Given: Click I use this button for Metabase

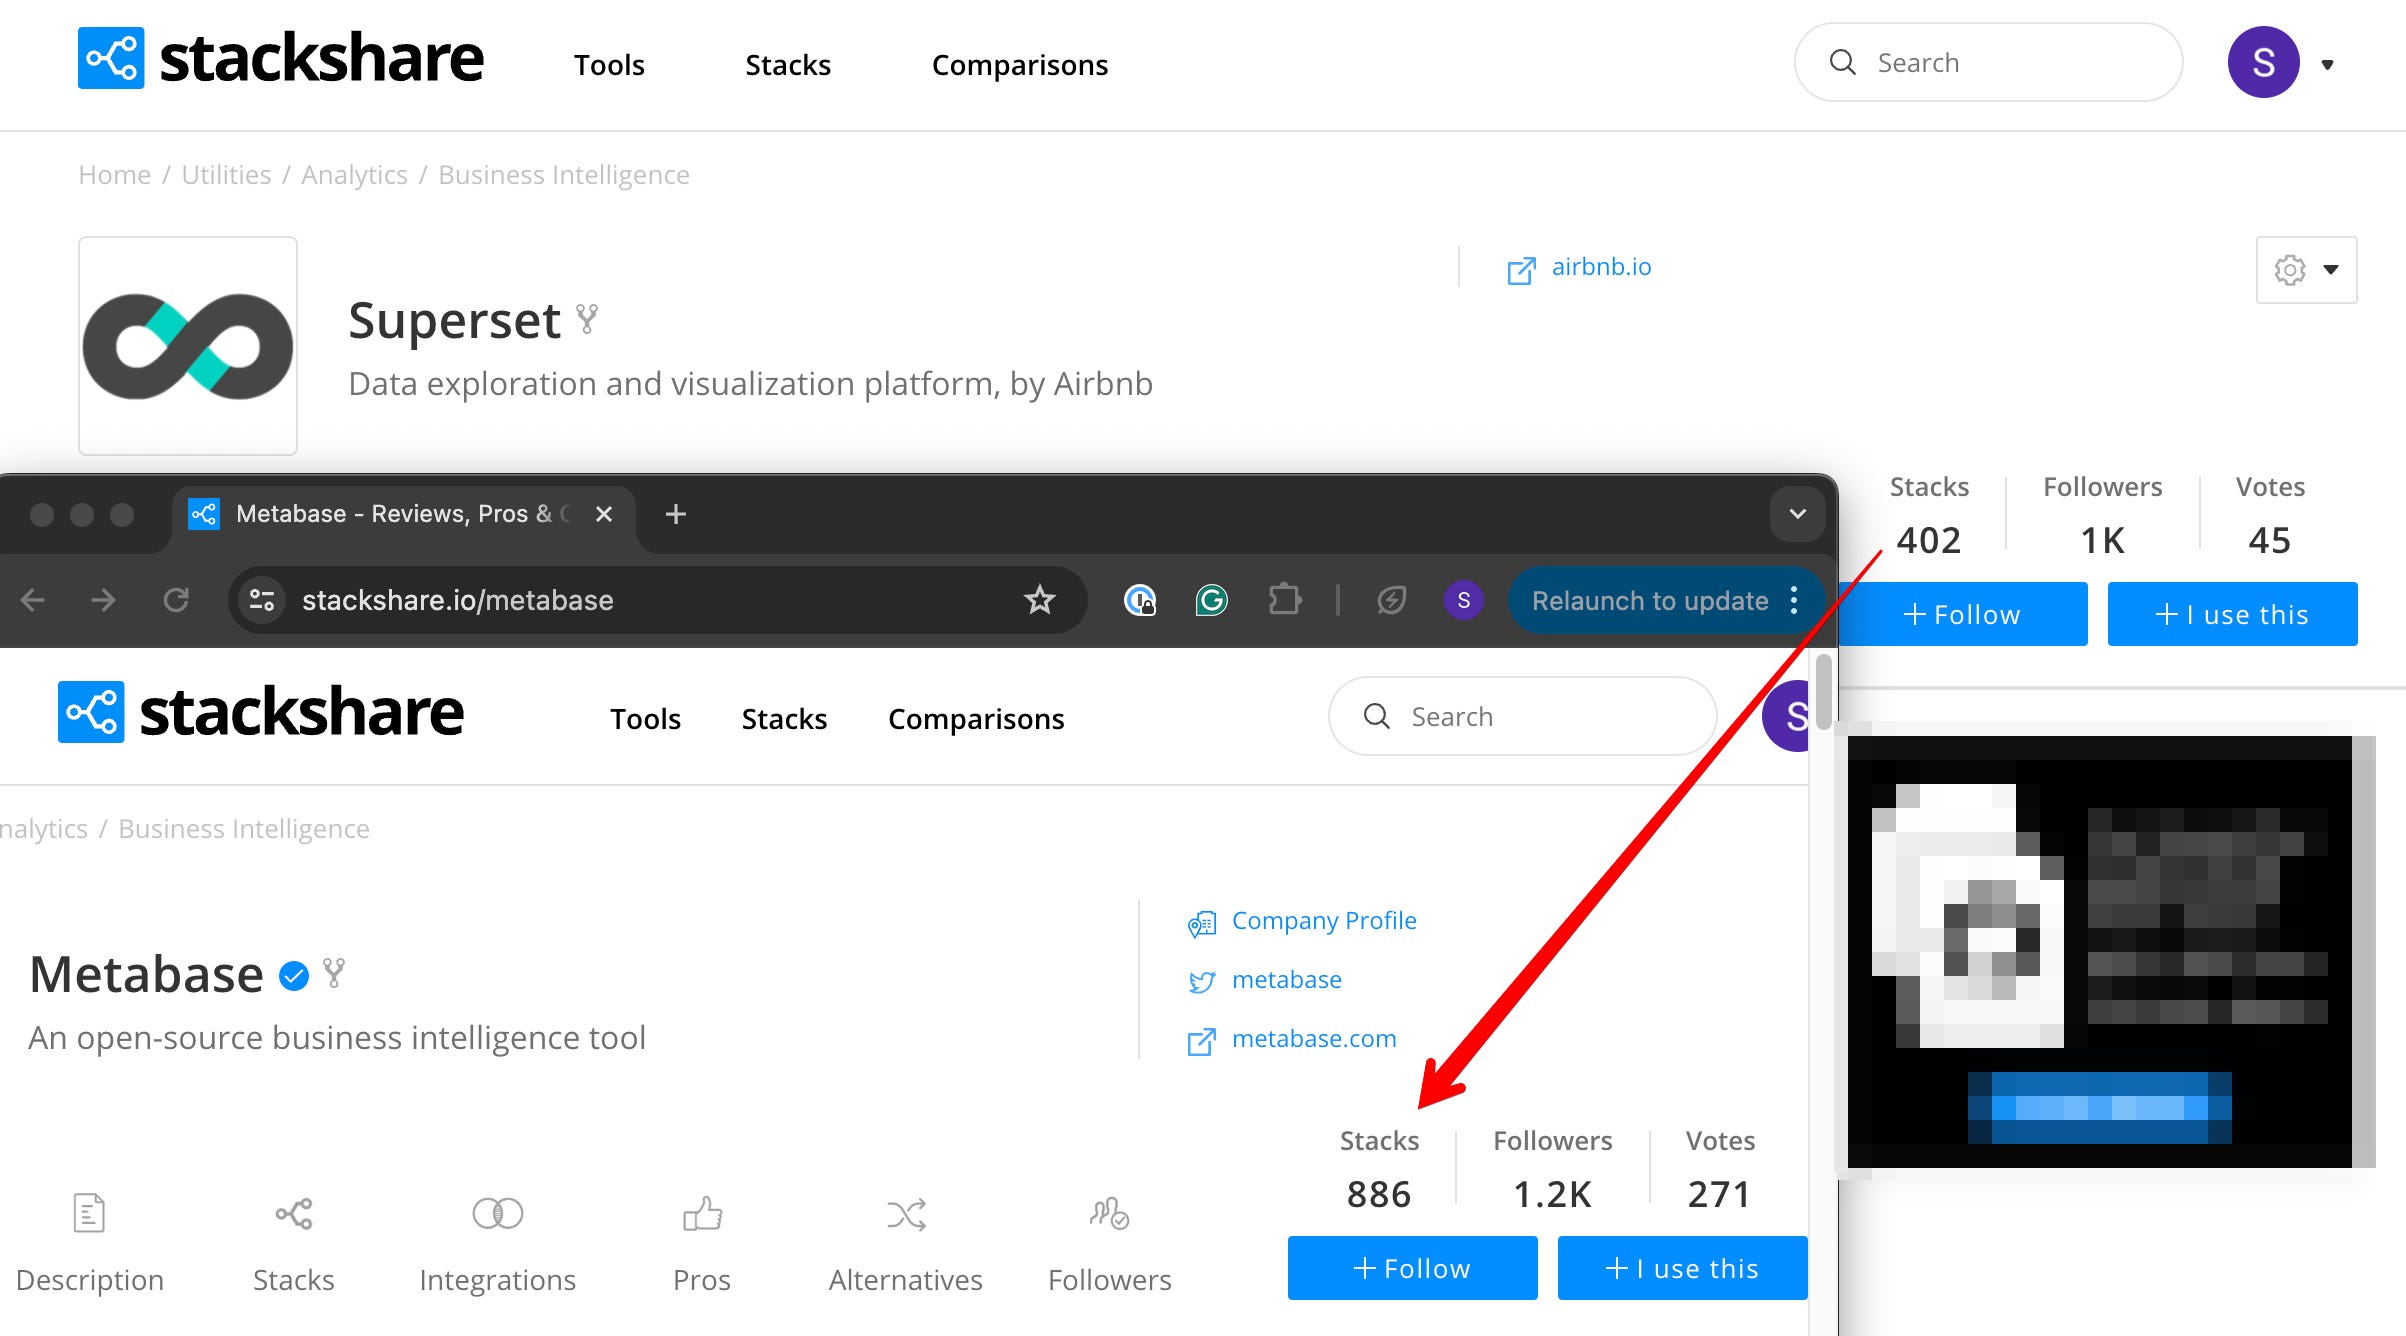Looking at the screenshot, I should click(x=1682, y=1268).
